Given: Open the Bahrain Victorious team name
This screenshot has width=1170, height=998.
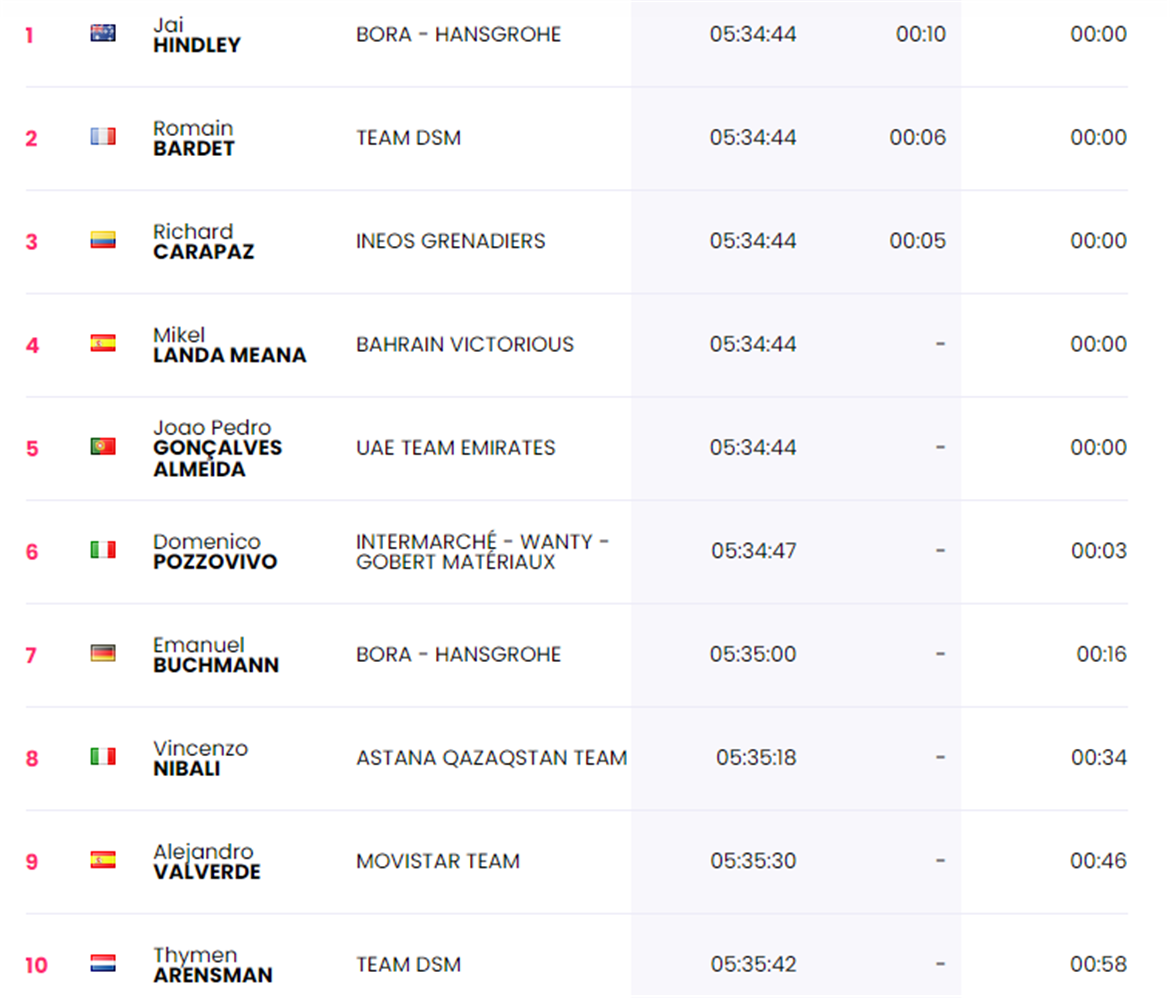Looking at the screenshot, I should (464, 344).
